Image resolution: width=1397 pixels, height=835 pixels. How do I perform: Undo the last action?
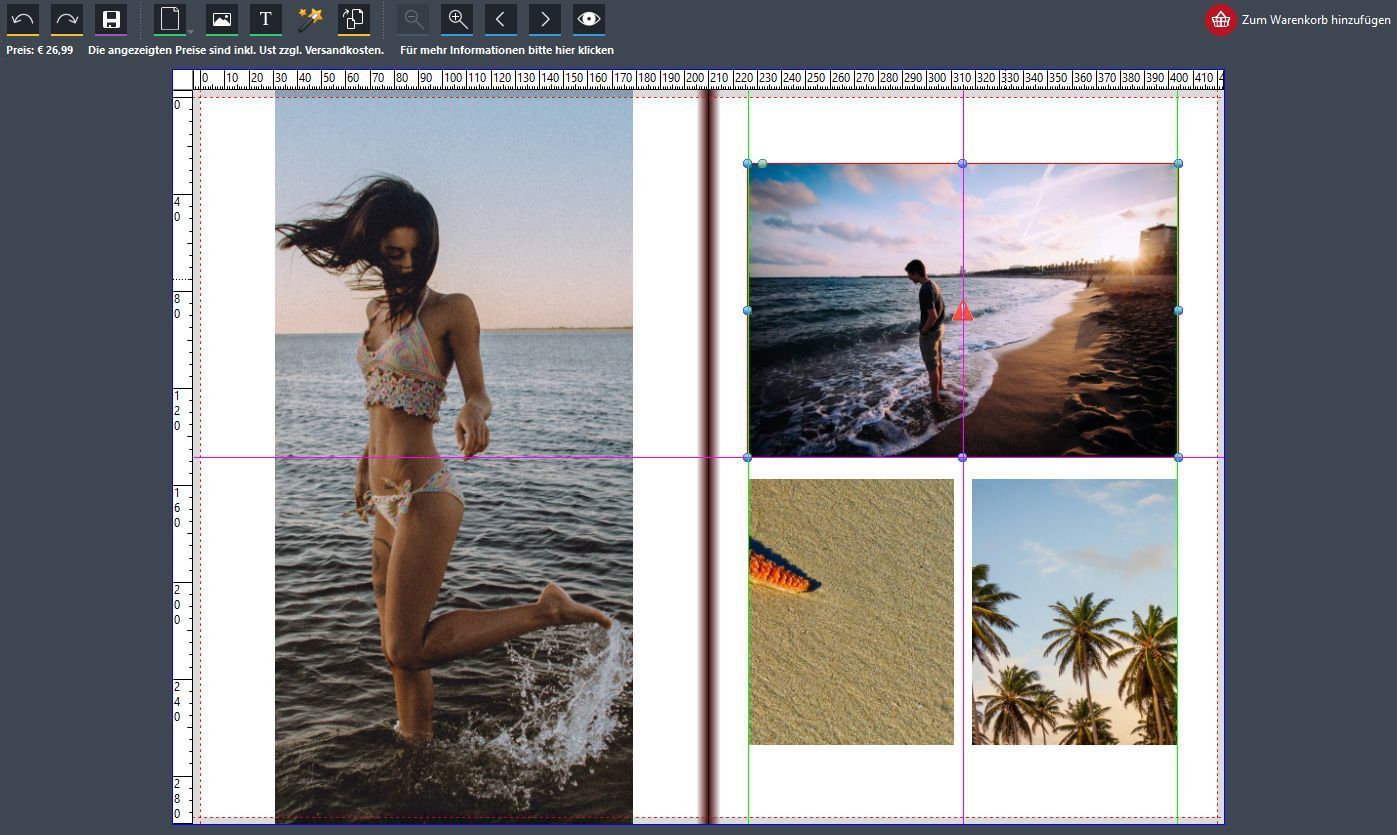[x=23, y=19]
